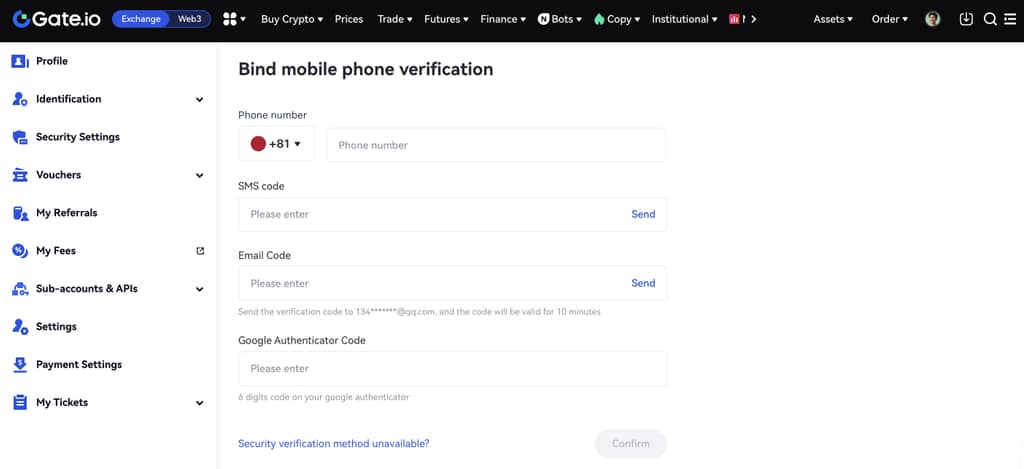This screenshot has height=469, width=1024.
Task: Open the Futures menu
Action: click(x=446, y=19)
